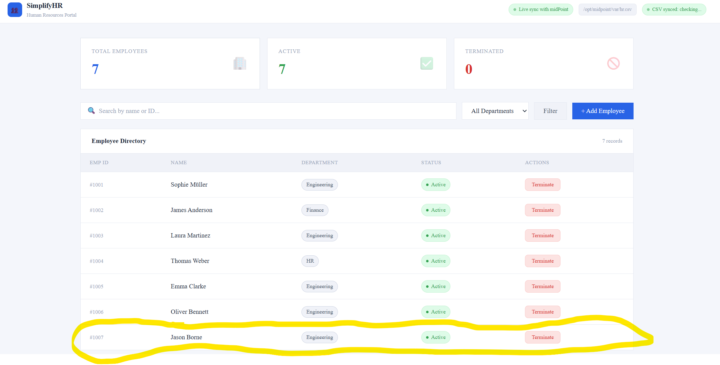Click the CSV synced status pill
720x365 pixels.
click(674, 10)
